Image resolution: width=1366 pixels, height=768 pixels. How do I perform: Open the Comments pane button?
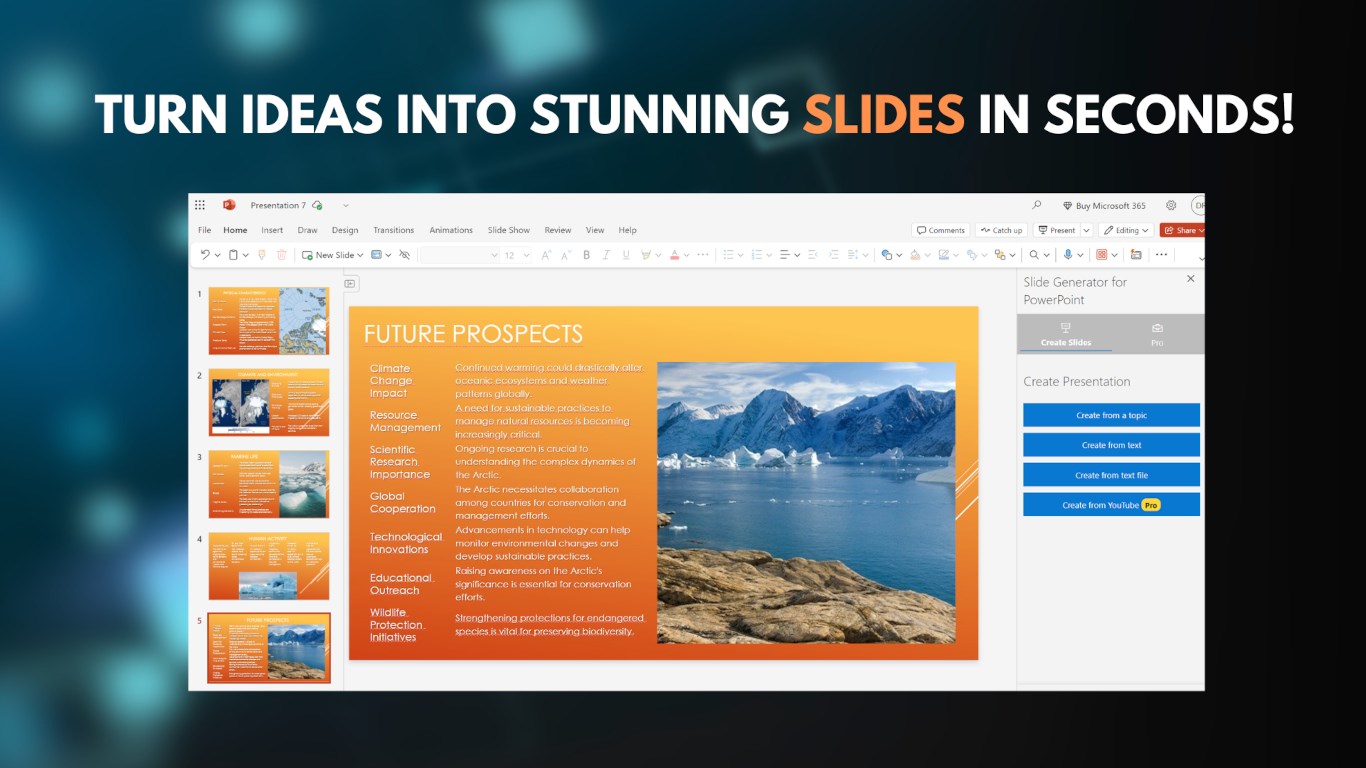940,230
